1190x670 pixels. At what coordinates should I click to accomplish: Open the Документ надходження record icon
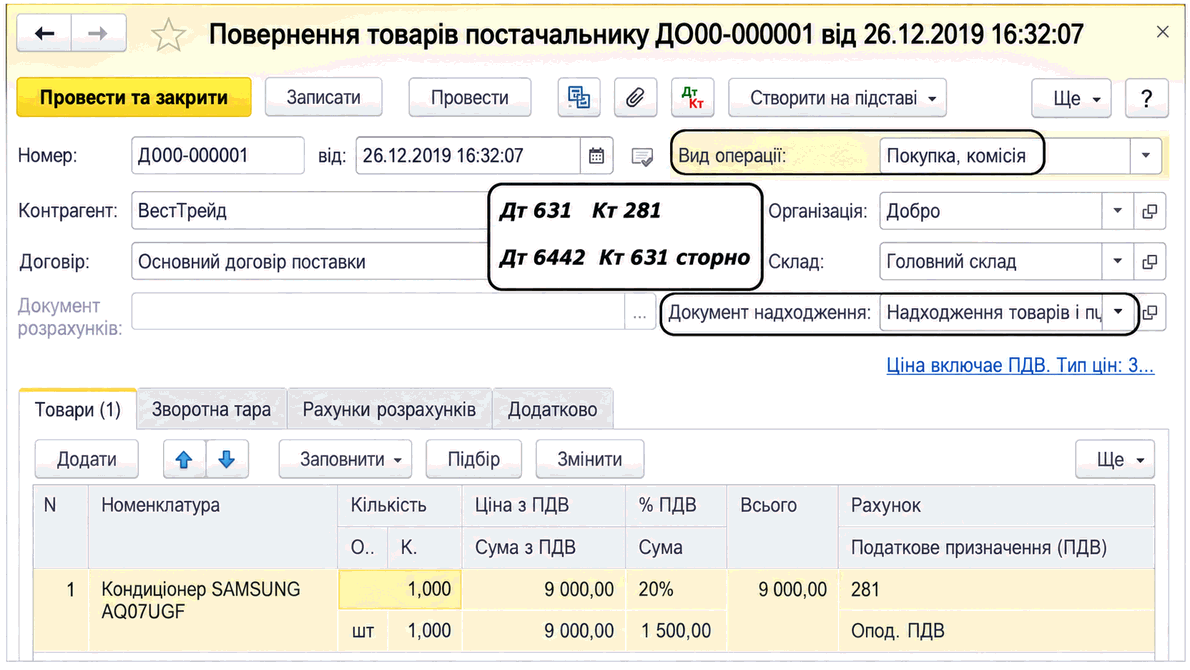click(x=1151, y=313)
